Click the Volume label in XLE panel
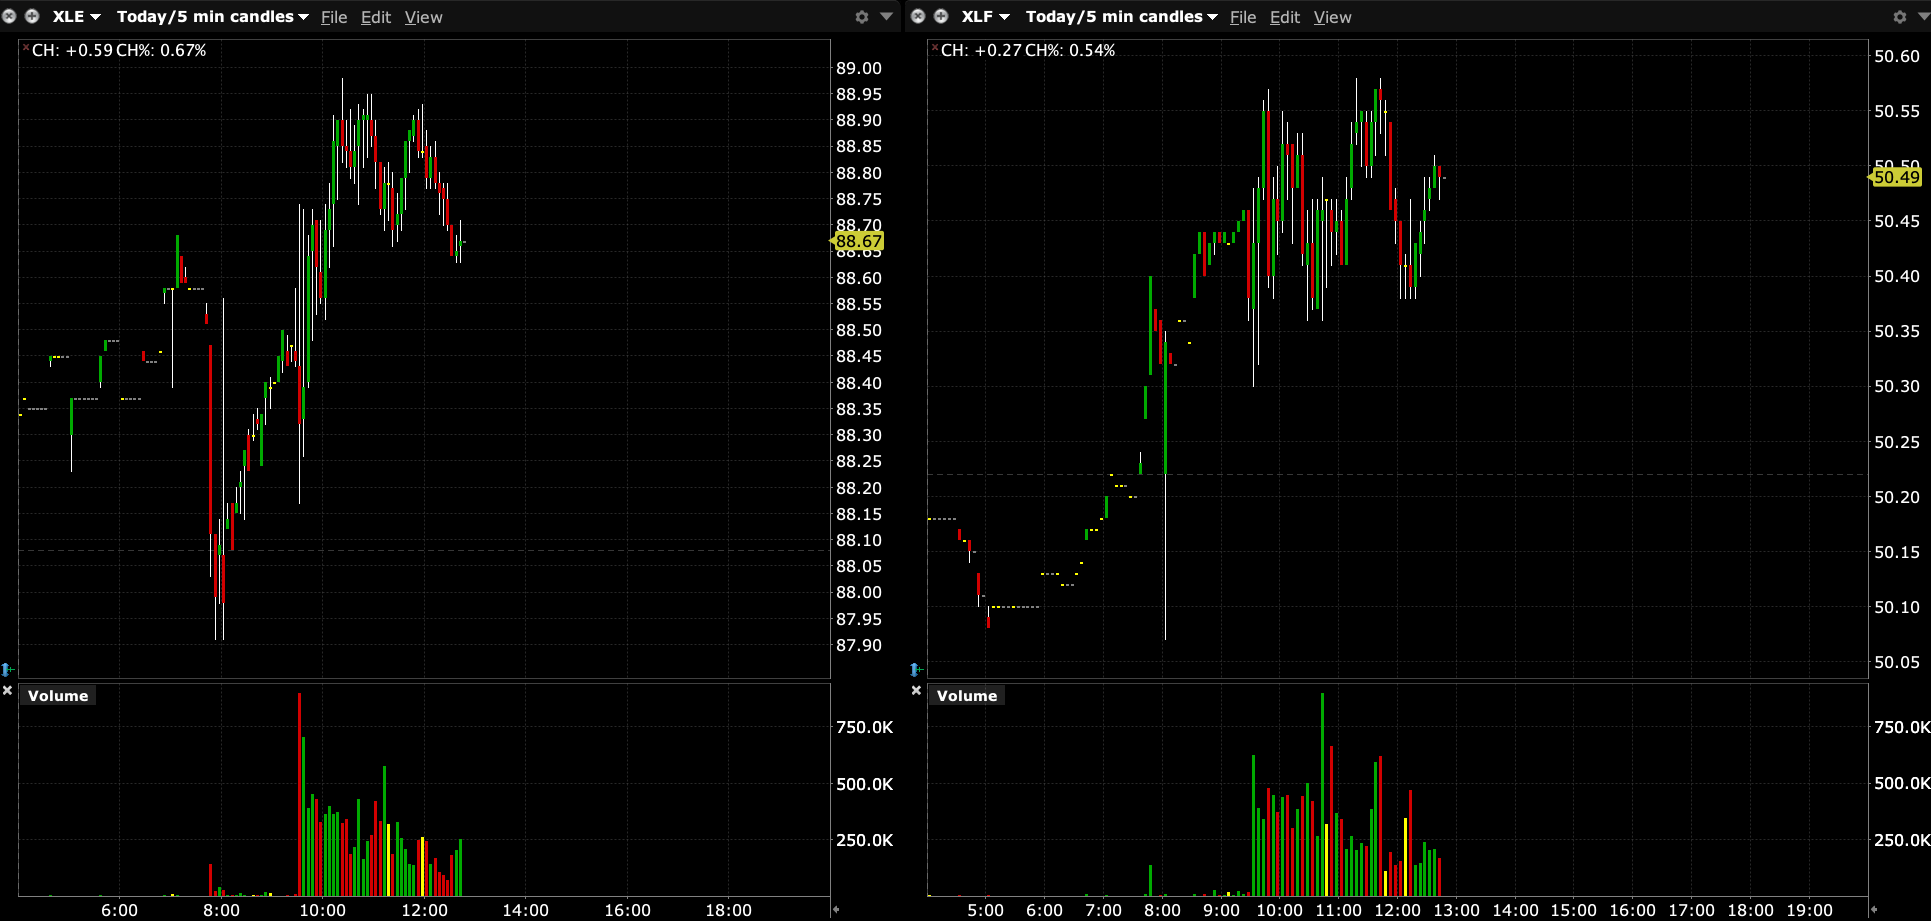Screen dimensions: 1931x921 pos(58,696)
